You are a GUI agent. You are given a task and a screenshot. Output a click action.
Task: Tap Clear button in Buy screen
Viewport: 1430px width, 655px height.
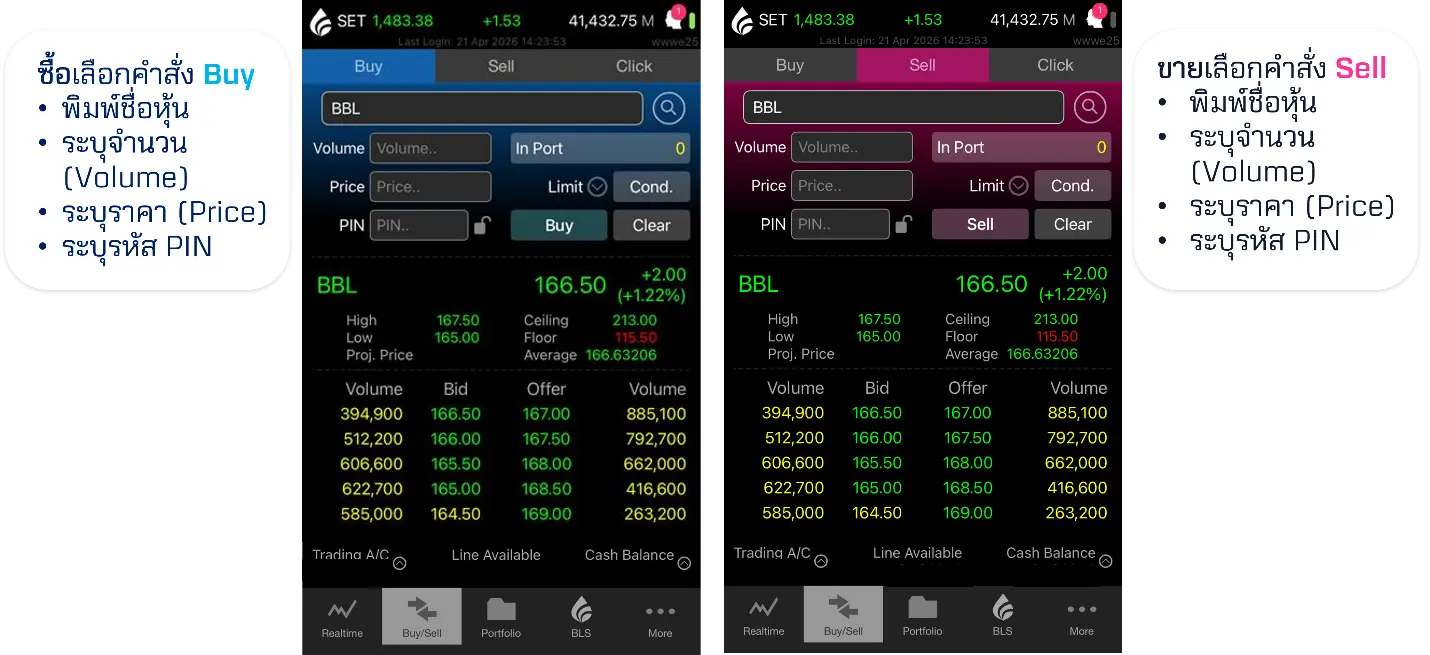(651, 225)
